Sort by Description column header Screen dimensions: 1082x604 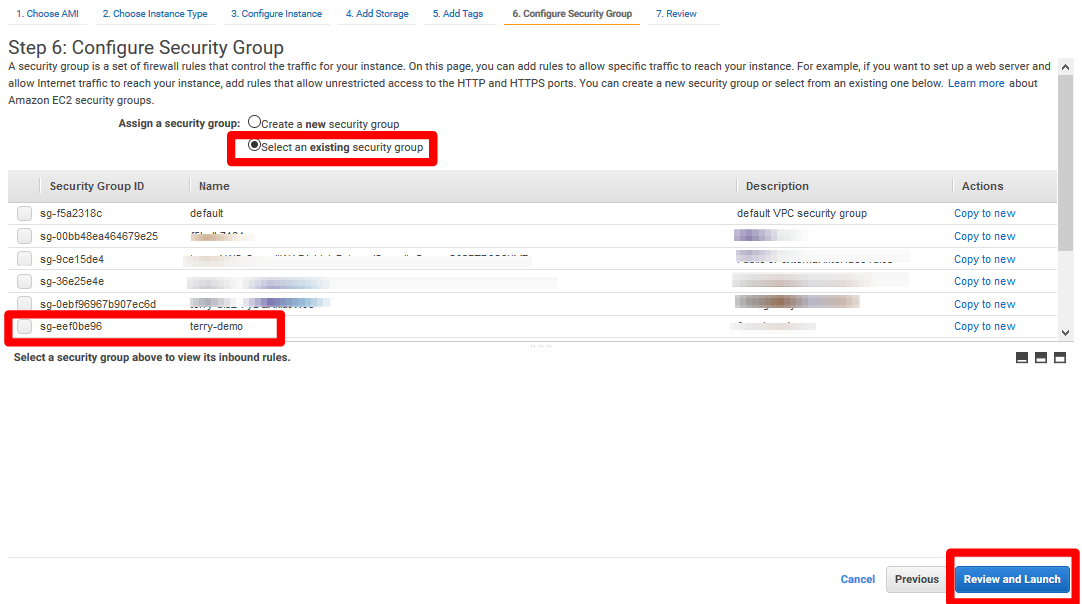pos(777,186)
